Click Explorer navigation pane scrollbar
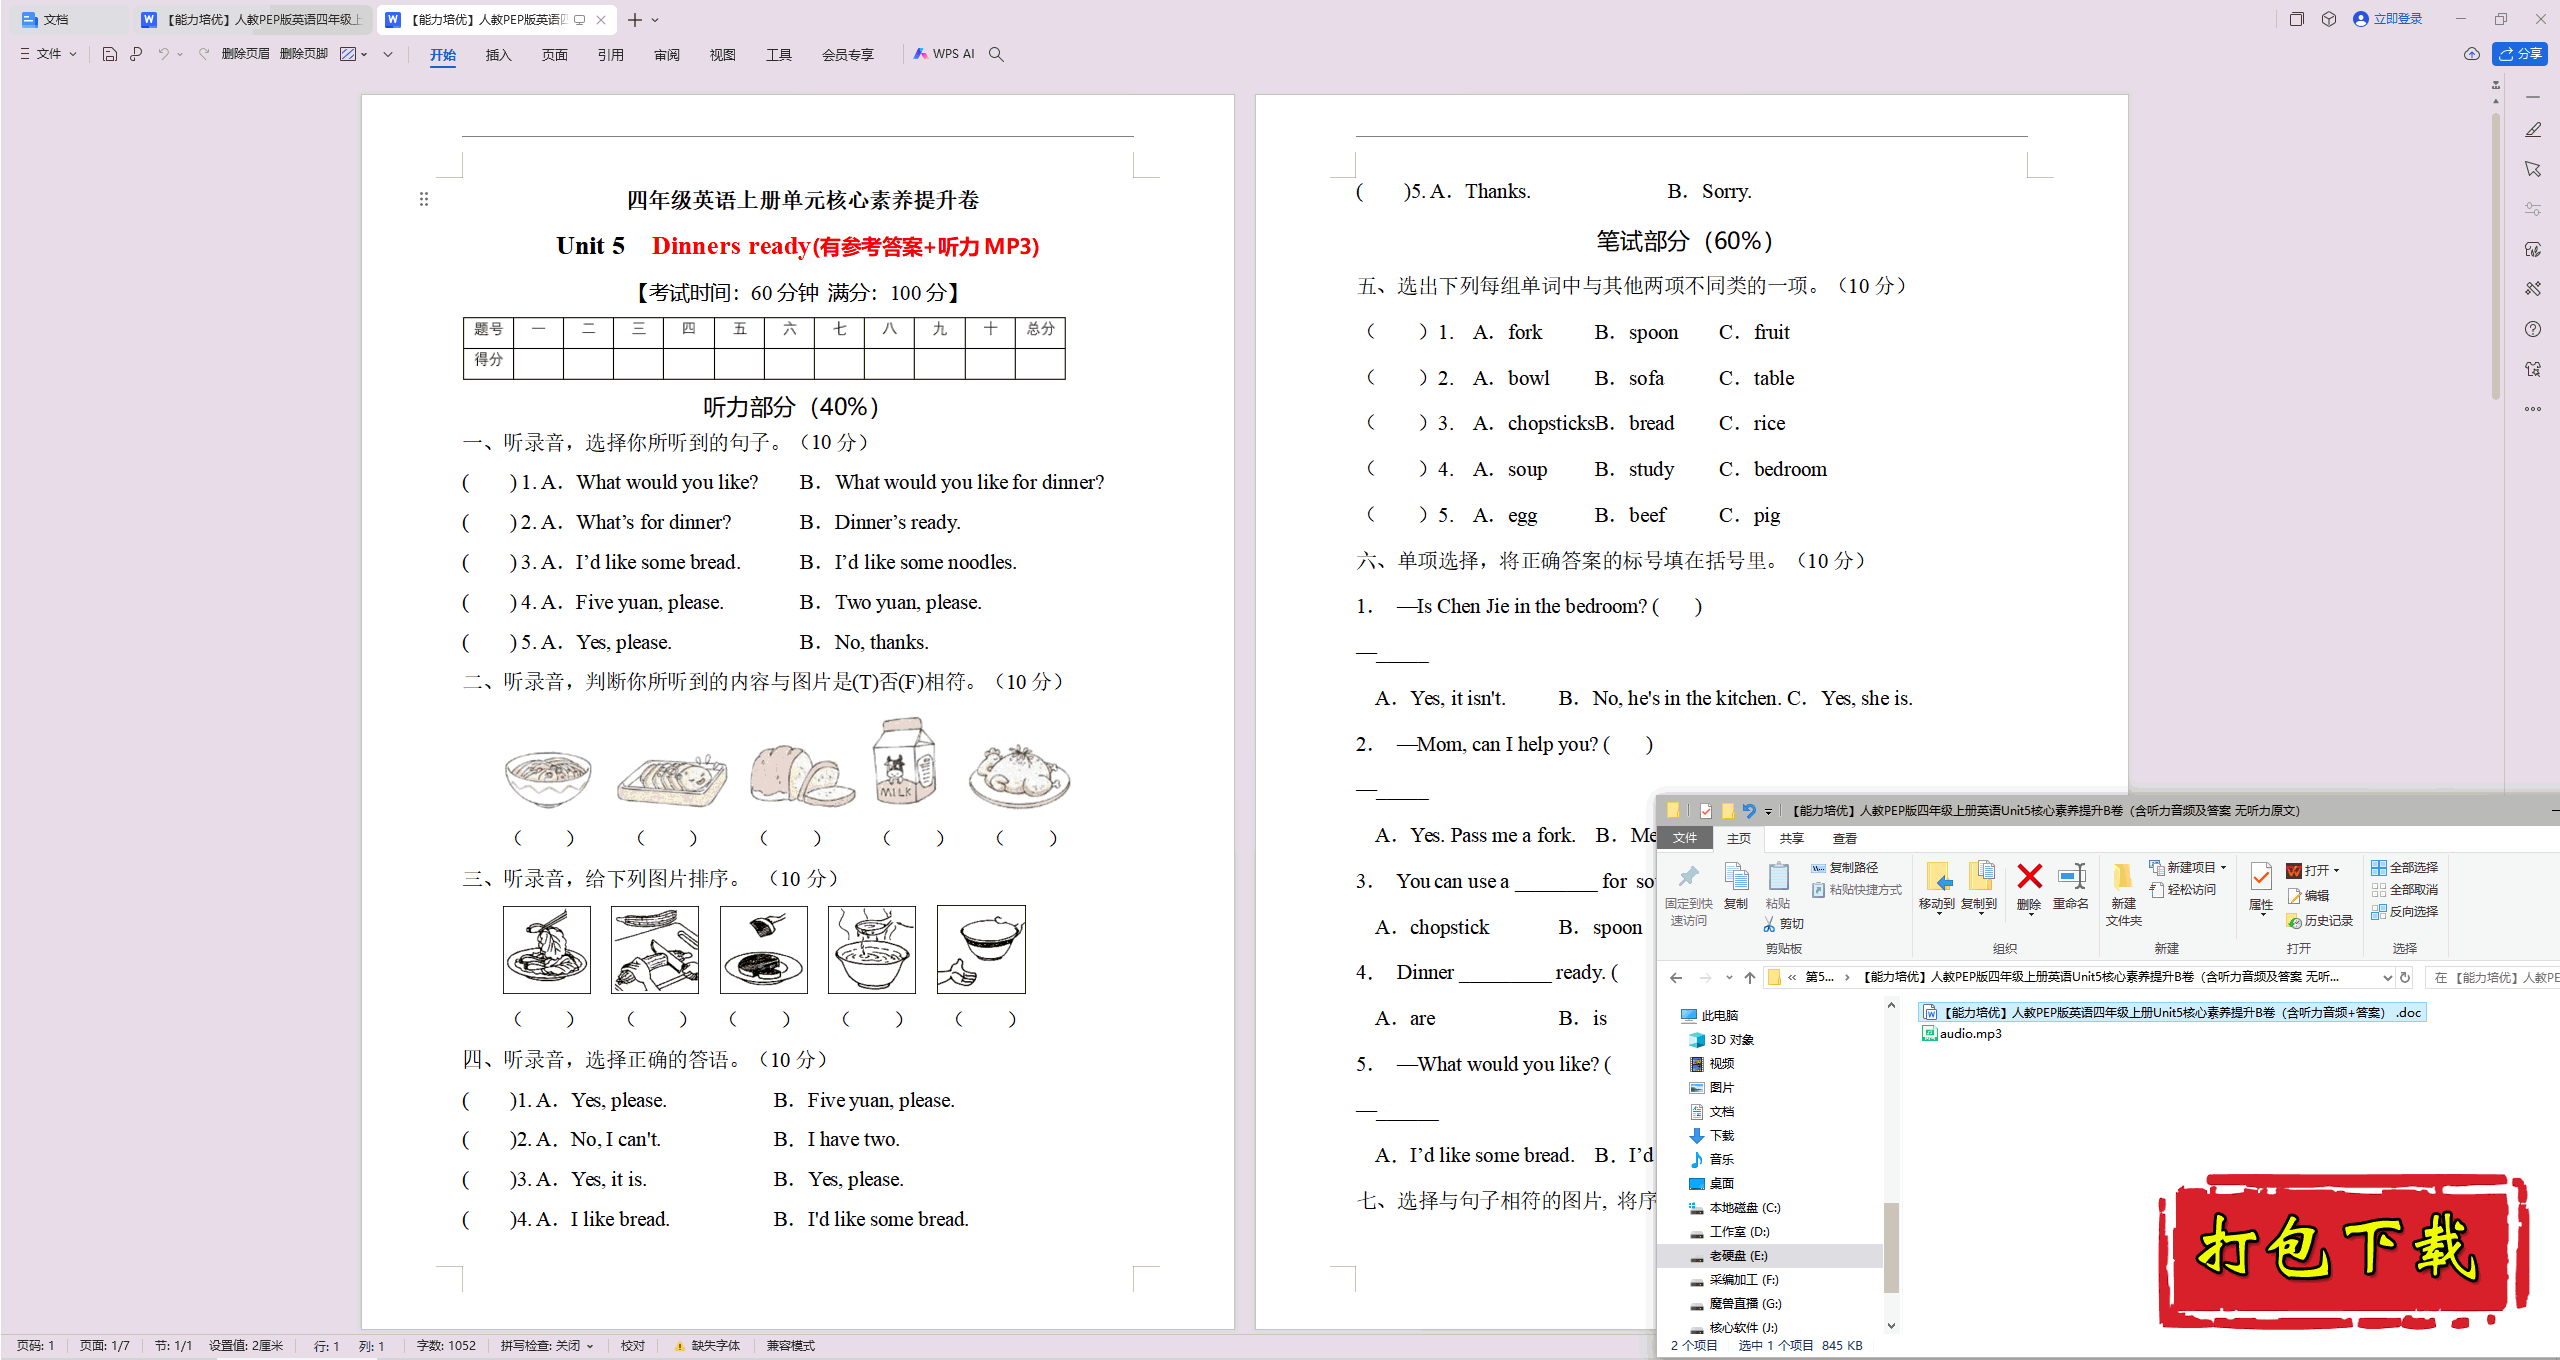Image resolution: width=2560 pixels, height=1360 pixels. [1890, 1247]
